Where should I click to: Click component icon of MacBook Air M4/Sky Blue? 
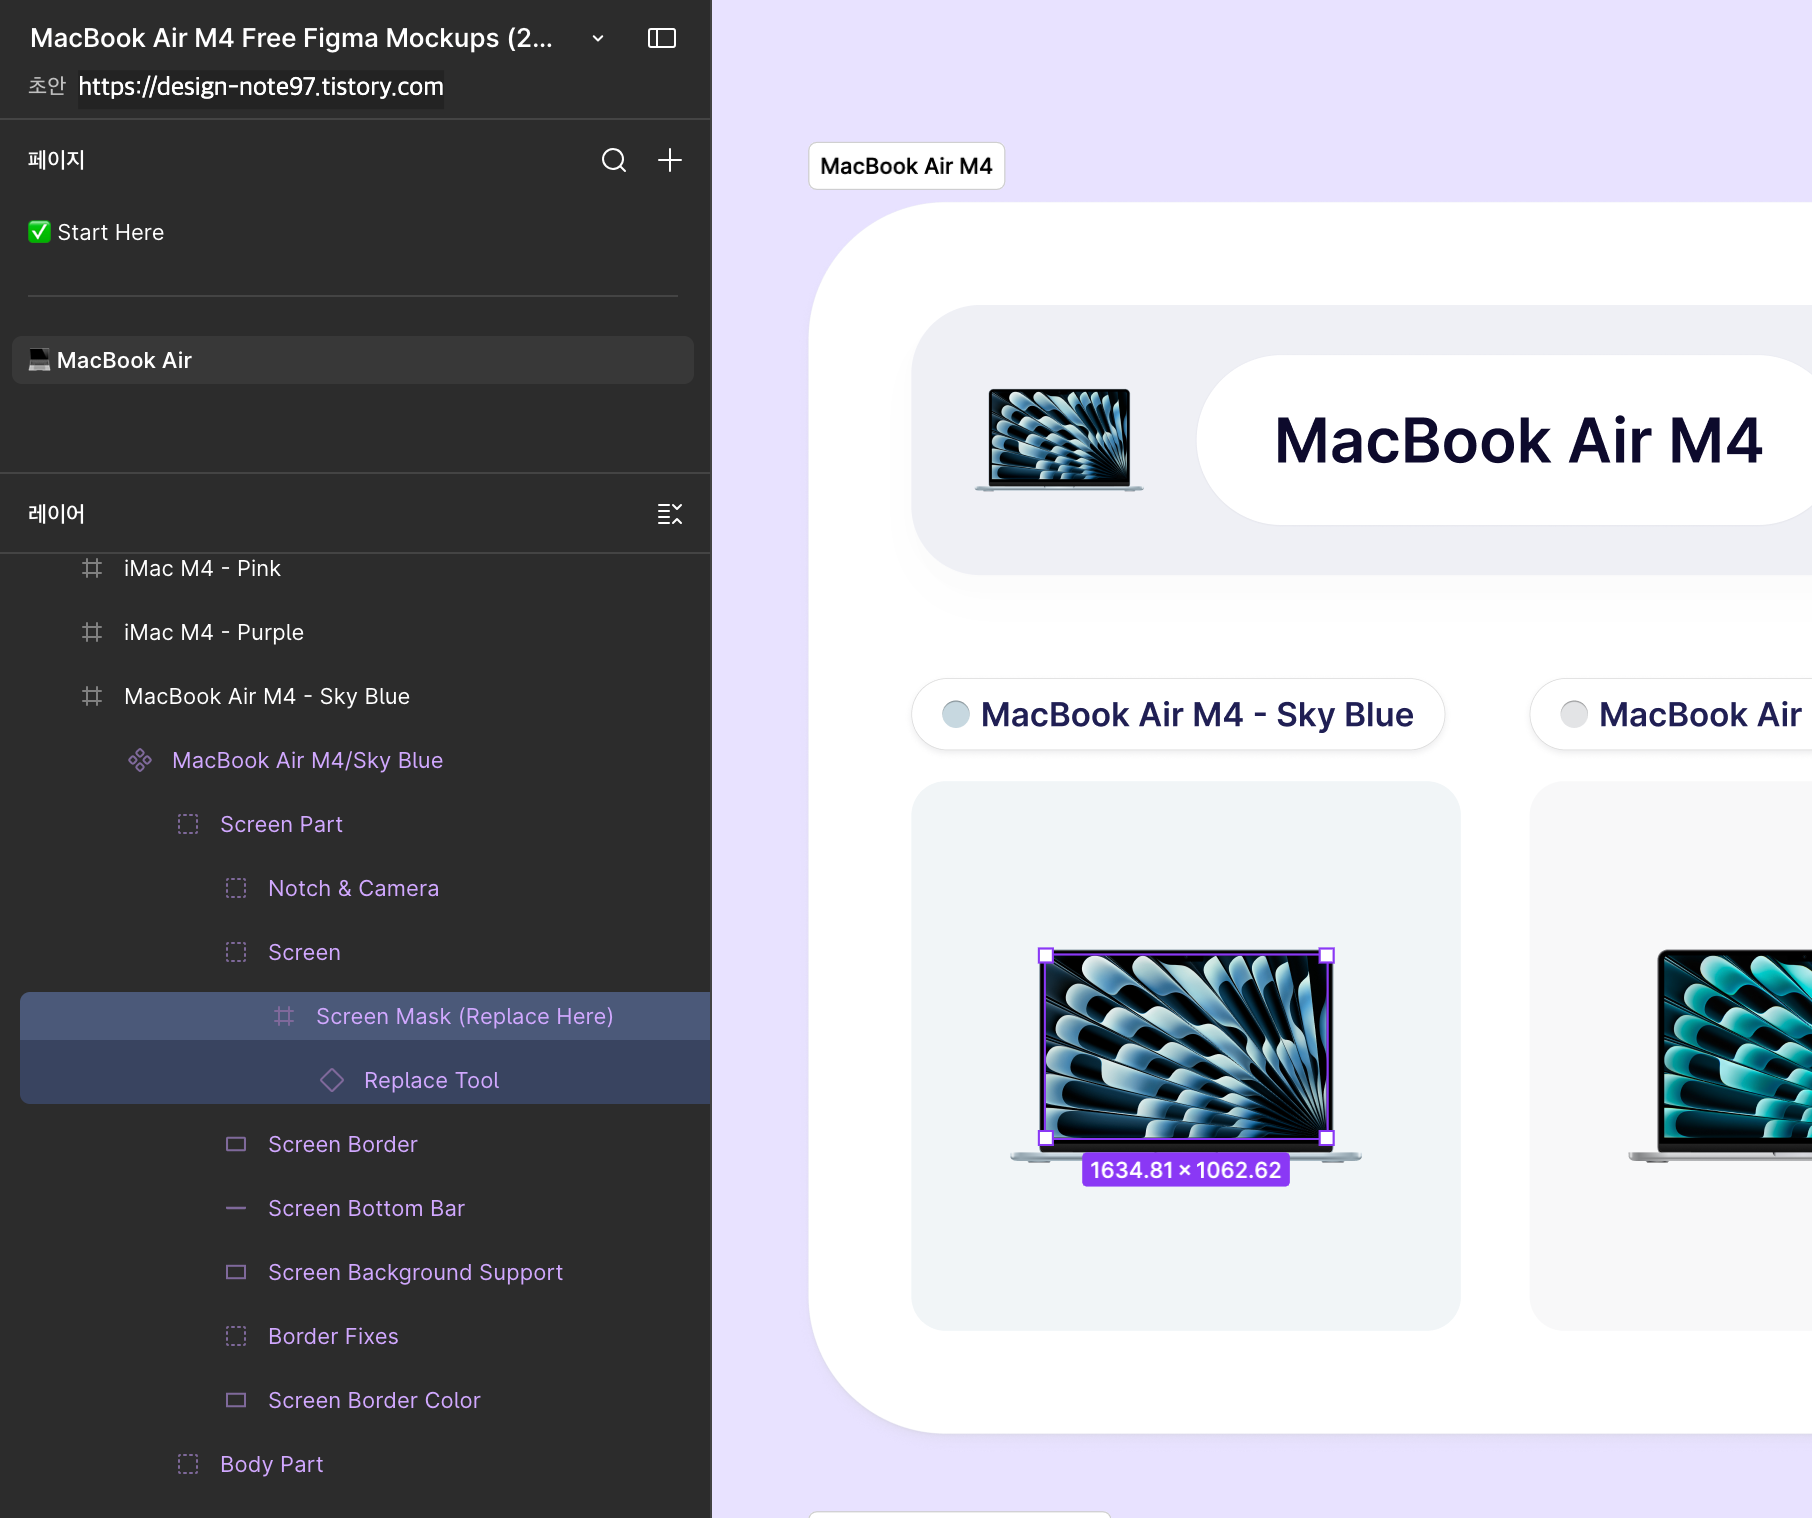tap(140, 760)
